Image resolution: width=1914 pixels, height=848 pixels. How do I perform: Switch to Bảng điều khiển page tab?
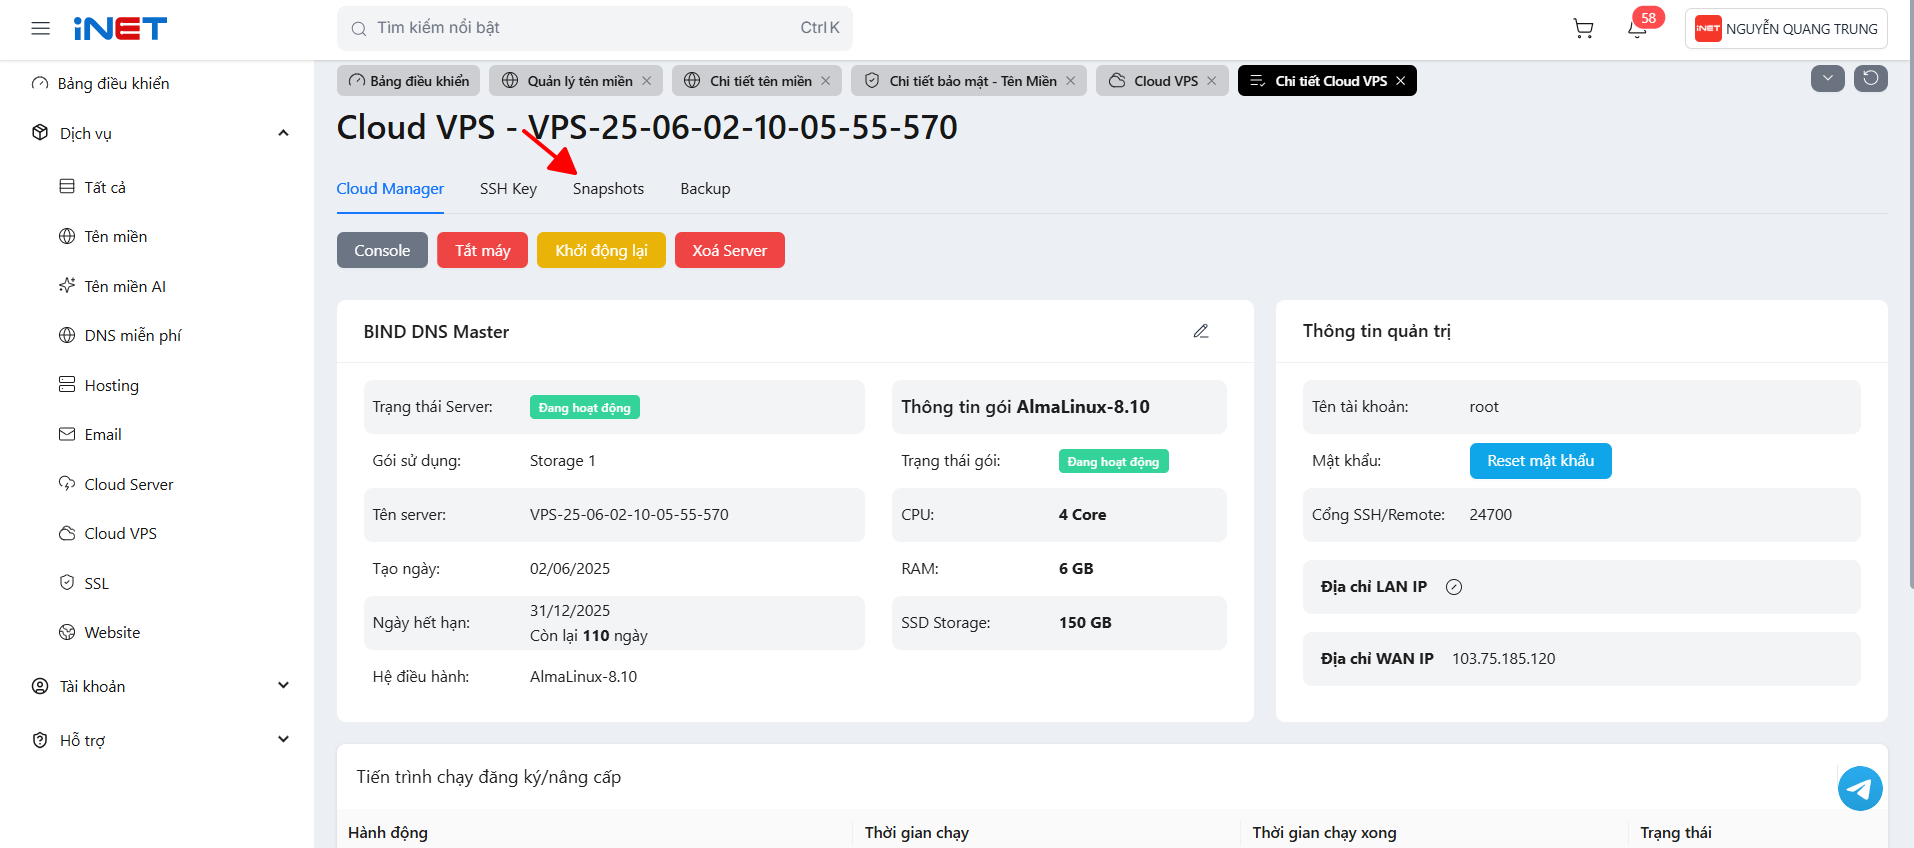coord(409,81)
